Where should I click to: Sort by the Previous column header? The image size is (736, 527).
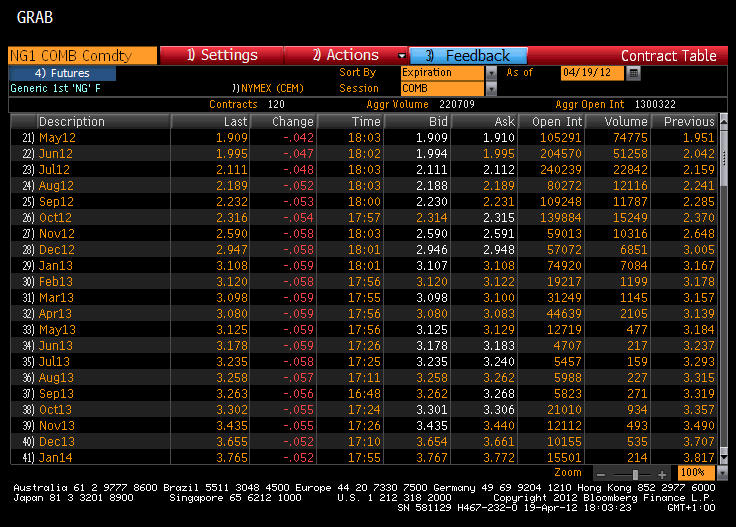pos(684,122)
